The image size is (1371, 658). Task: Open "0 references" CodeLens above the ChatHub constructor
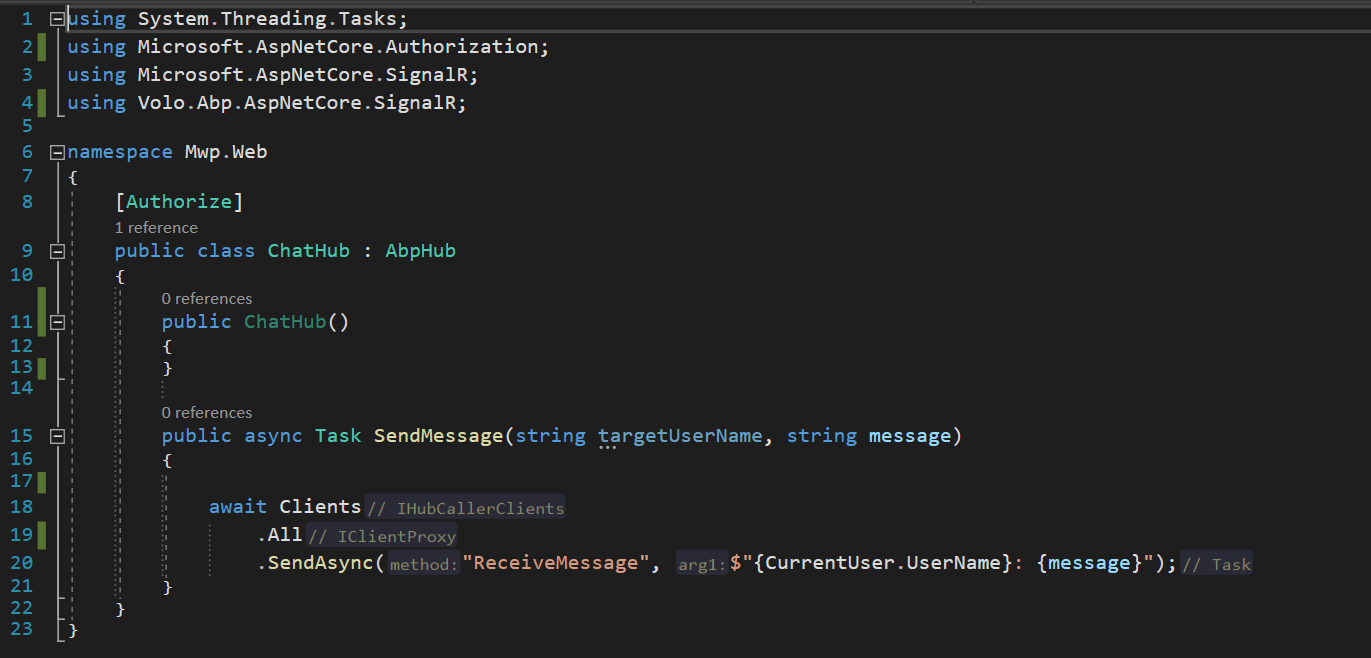(207, 299)
